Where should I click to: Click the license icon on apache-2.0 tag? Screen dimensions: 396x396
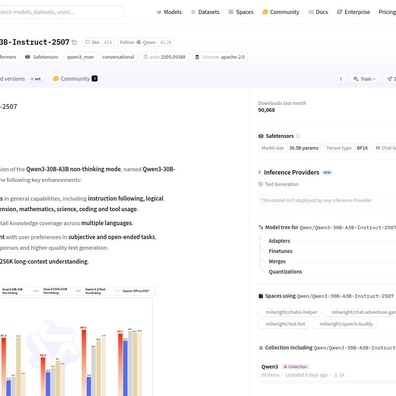(197, 57)
